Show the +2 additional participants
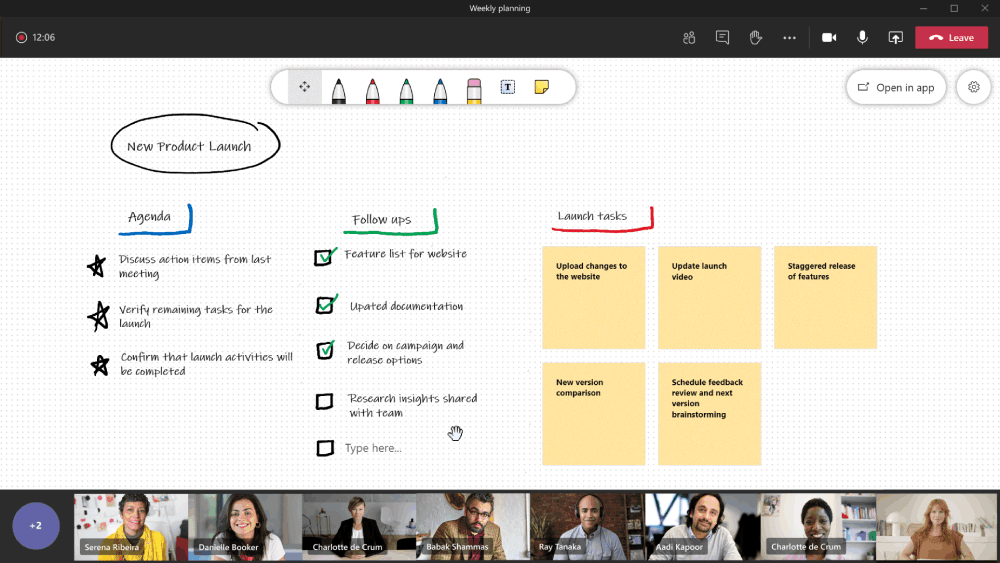The image size is (1000, 563). coord(36,526)
